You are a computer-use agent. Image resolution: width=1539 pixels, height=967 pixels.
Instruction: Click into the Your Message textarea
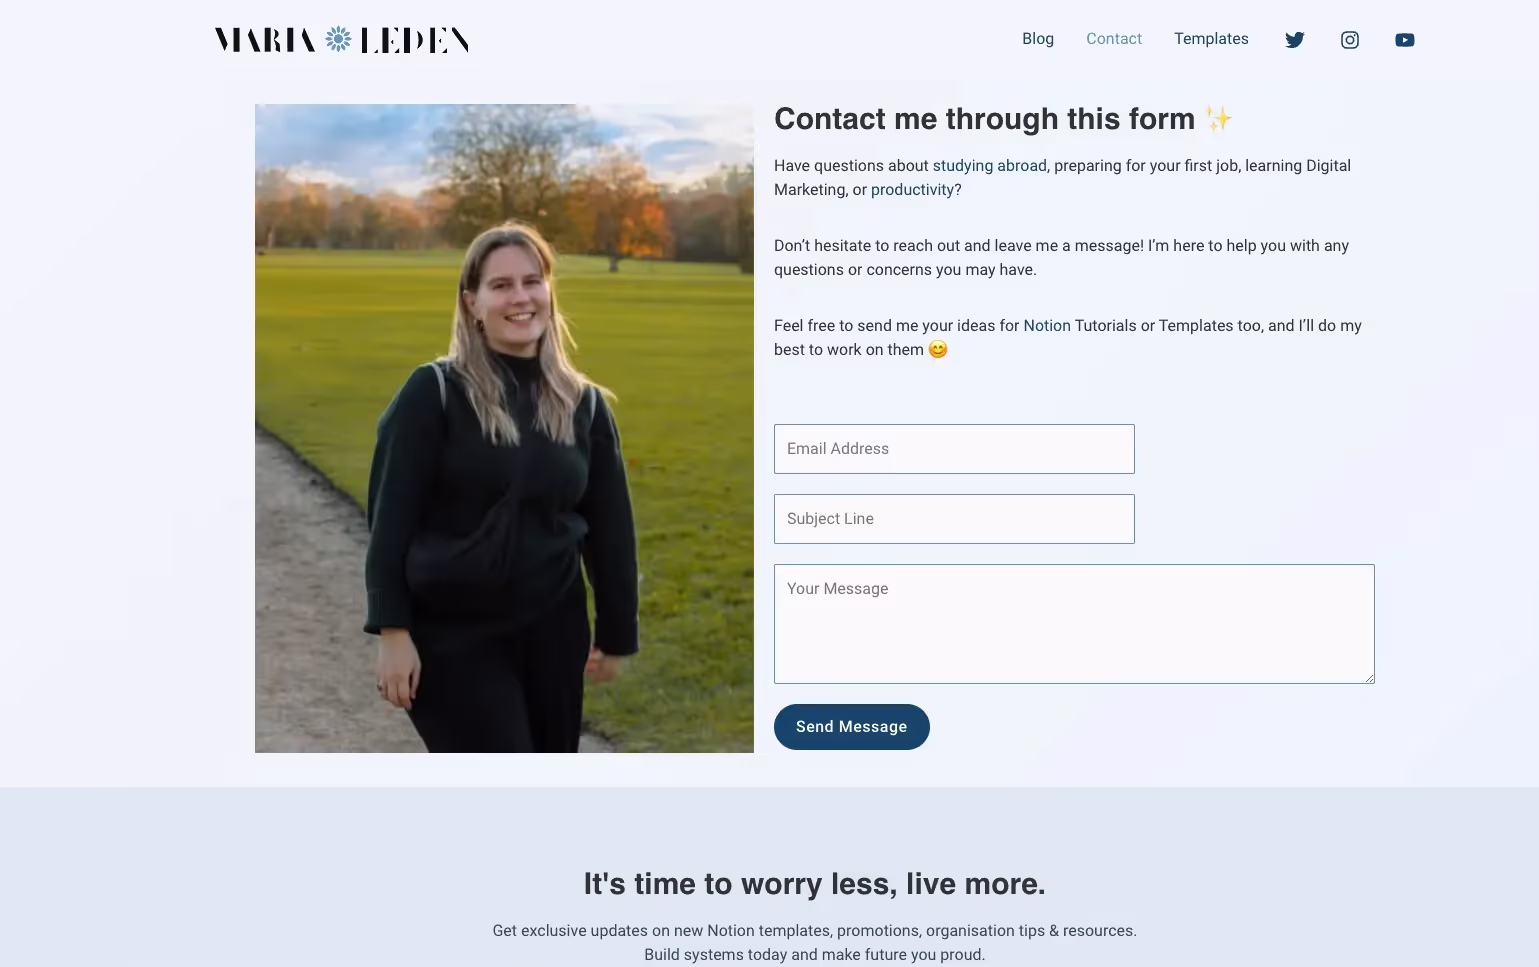pyautogui.click(x=1074, y=624)
